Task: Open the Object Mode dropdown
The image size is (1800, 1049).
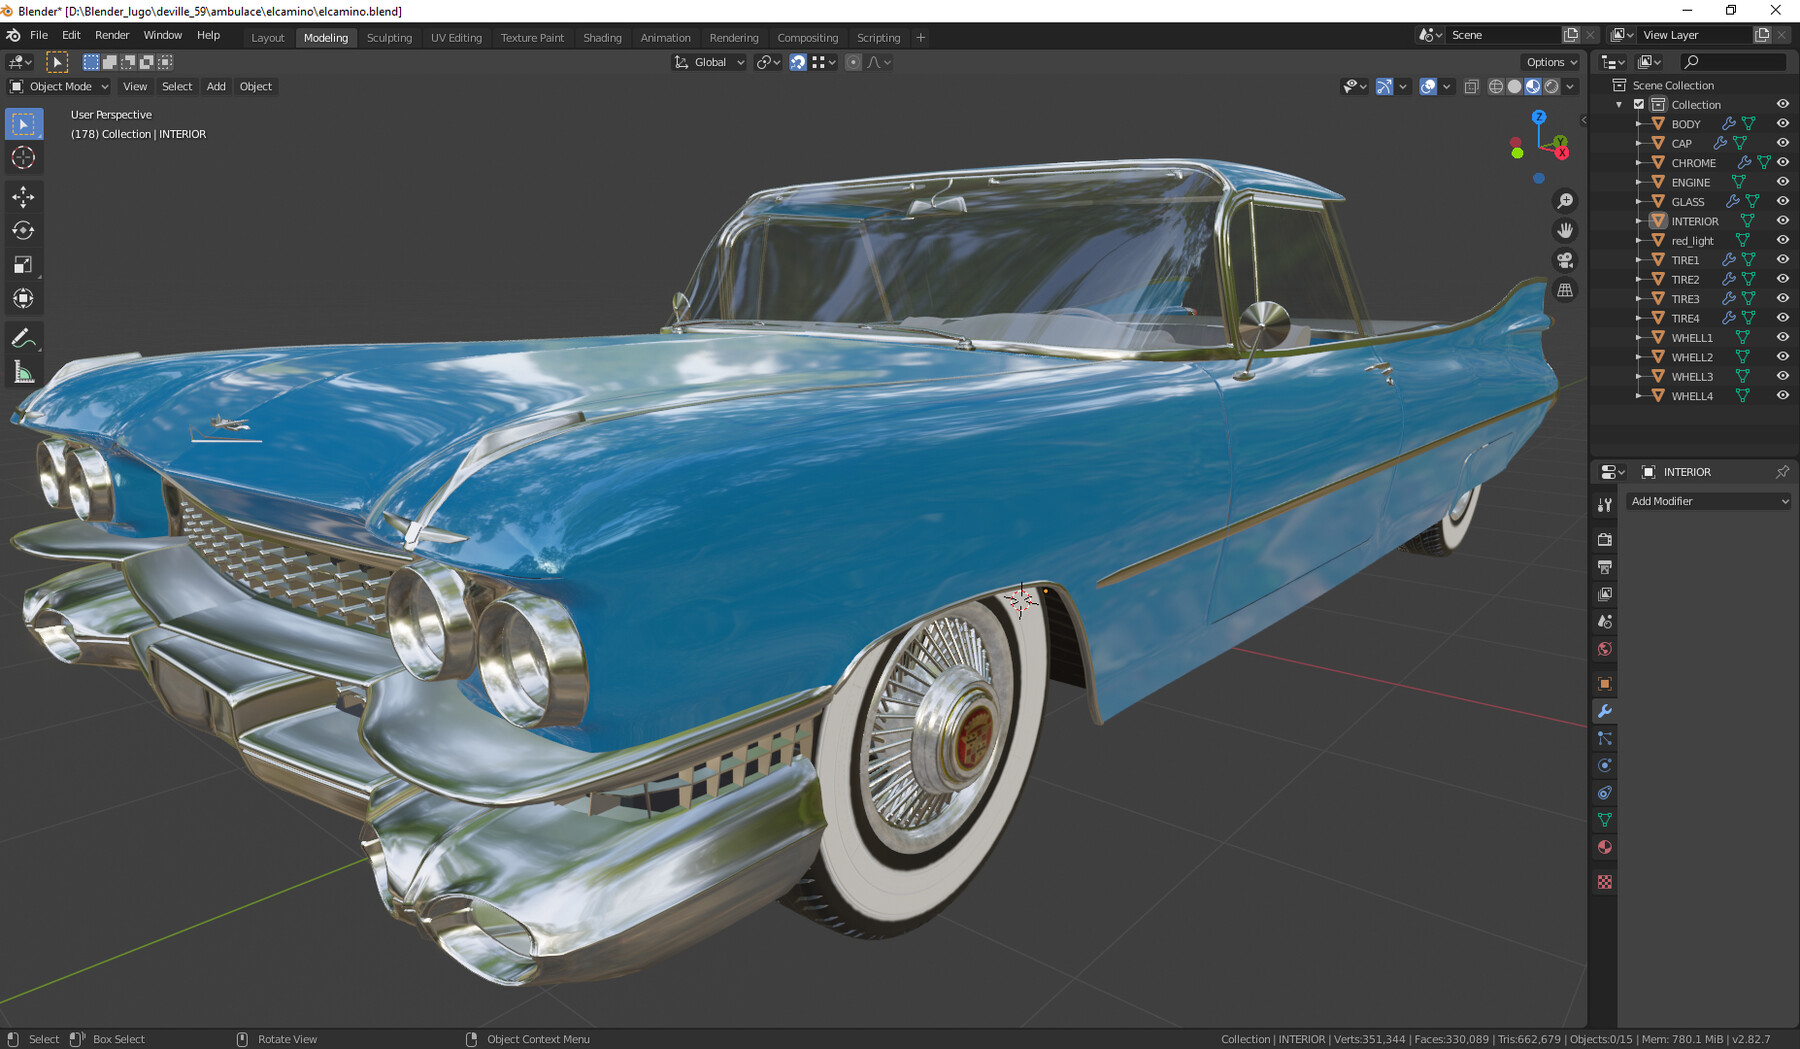Action: click(x=59, y=86)
